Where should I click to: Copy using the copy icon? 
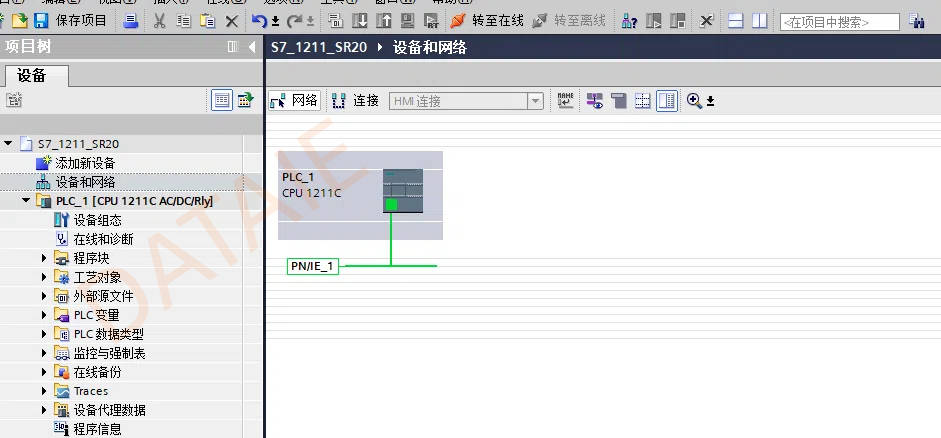tap(183, 22)
